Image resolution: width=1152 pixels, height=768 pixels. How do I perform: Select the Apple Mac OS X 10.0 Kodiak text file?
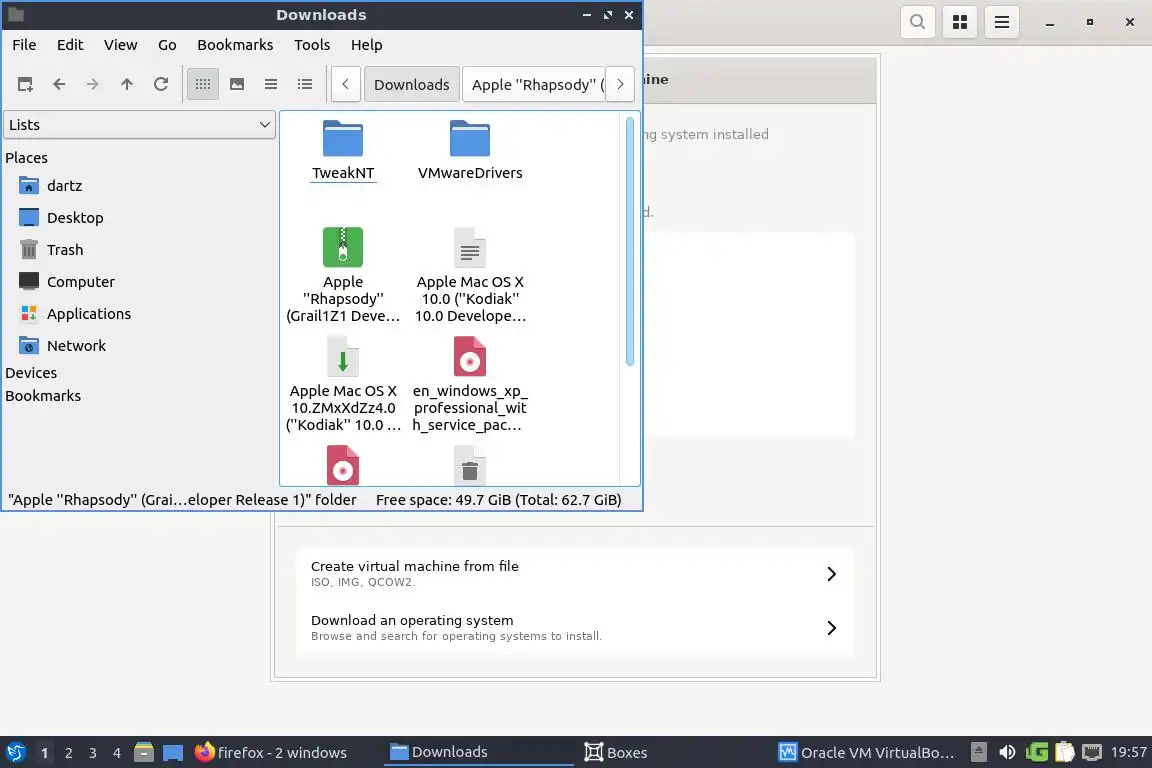tap(470, 275)
